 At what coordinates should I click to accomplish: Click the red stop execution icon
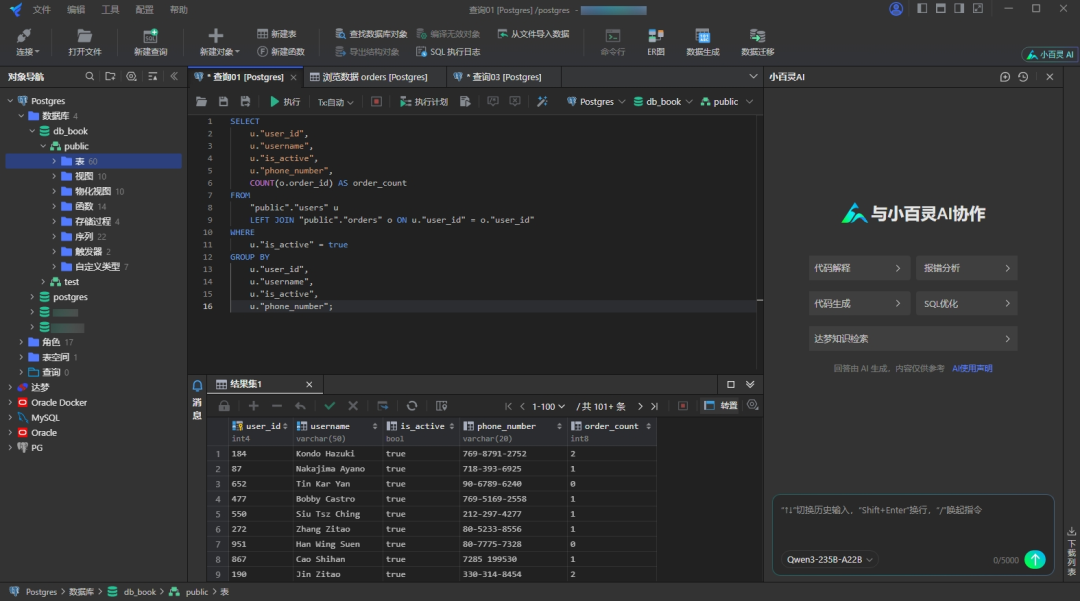(x=376, y=102)
